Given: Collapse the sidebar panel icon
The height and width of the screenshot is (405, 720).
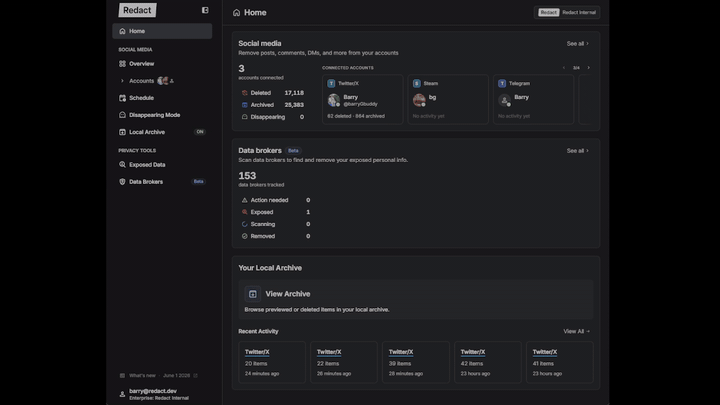Looking at the screenshot, I should (x=205, y=10).
